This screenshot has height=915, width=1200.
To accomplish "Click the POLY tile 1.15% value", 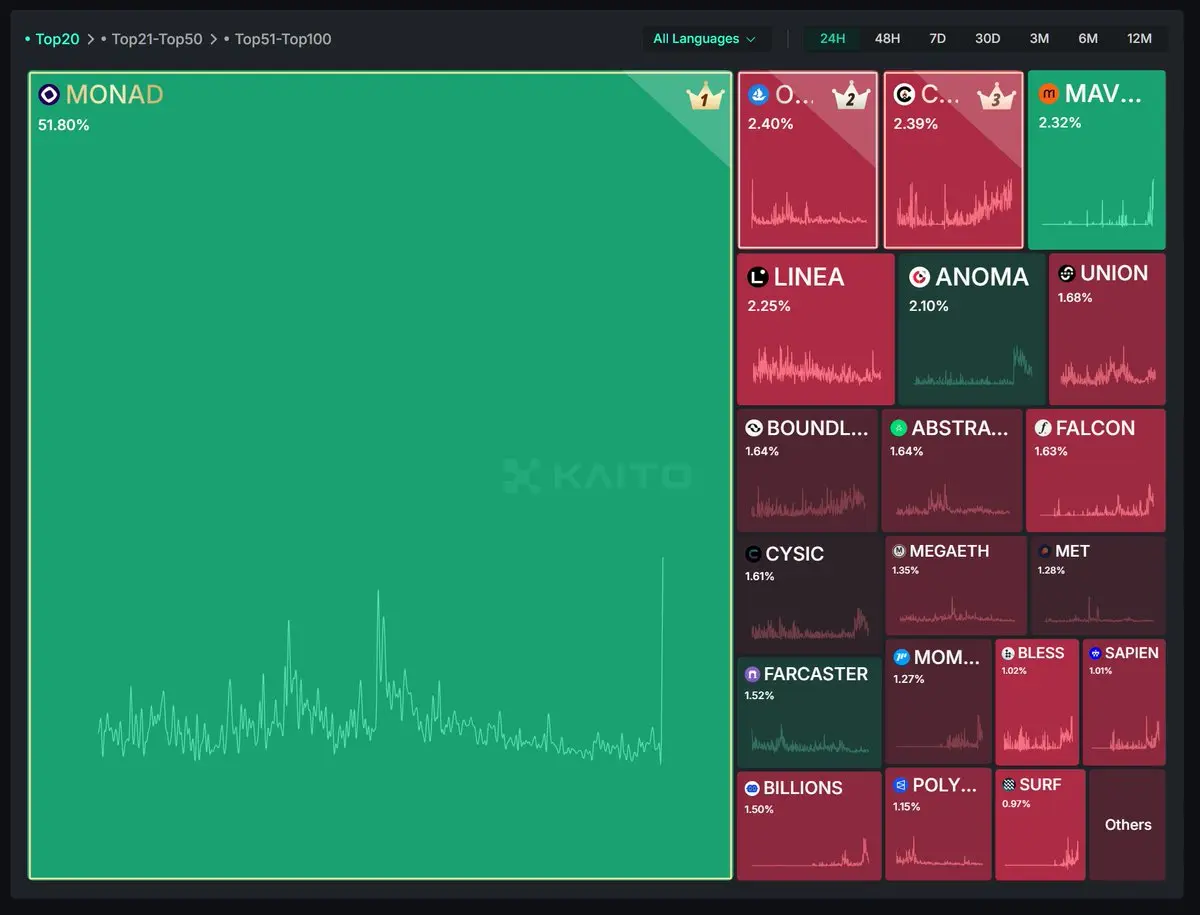I will tap(907, 807).
